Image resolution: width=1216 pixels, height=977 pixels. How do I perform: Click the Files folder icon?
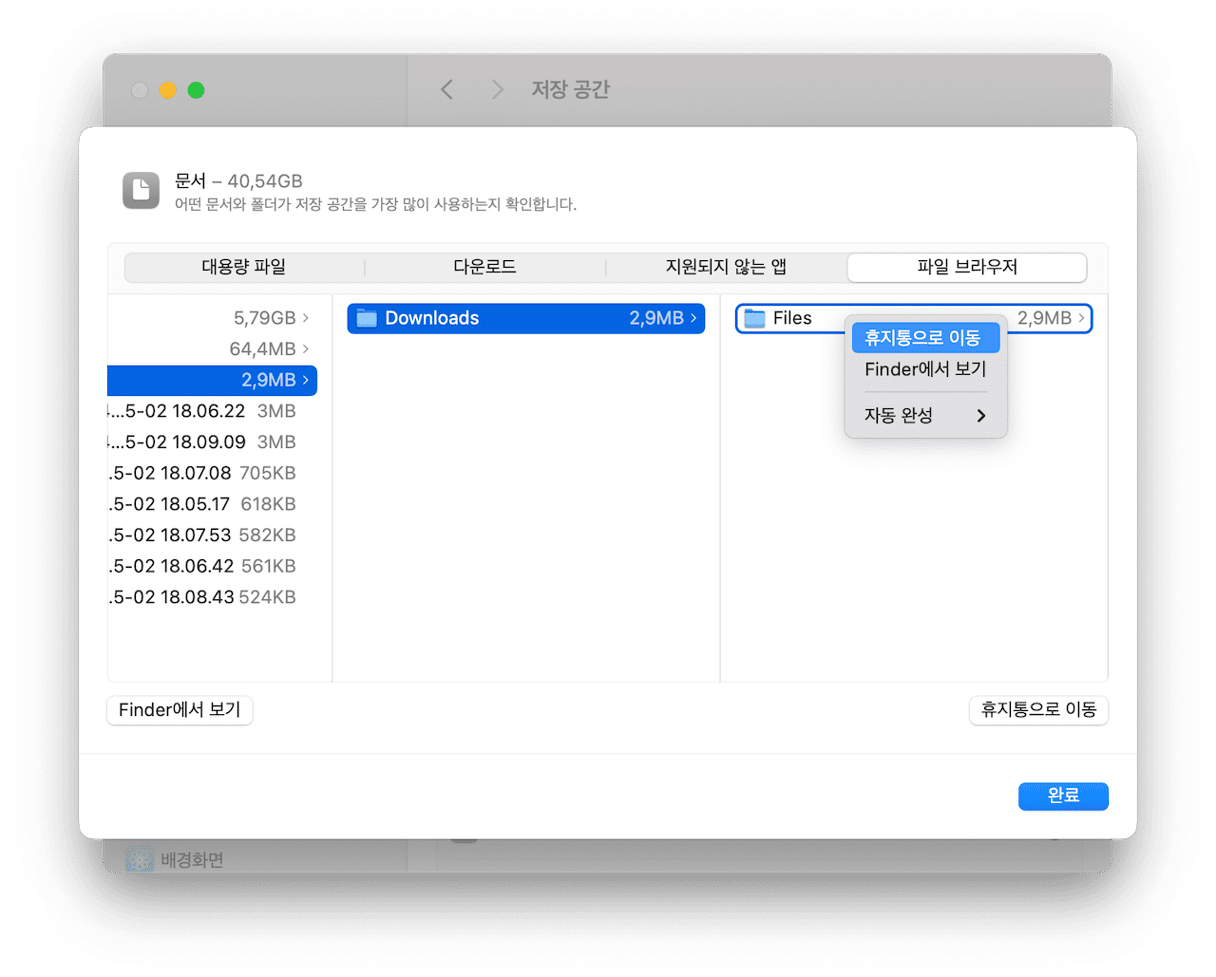[x=755, y=318]
